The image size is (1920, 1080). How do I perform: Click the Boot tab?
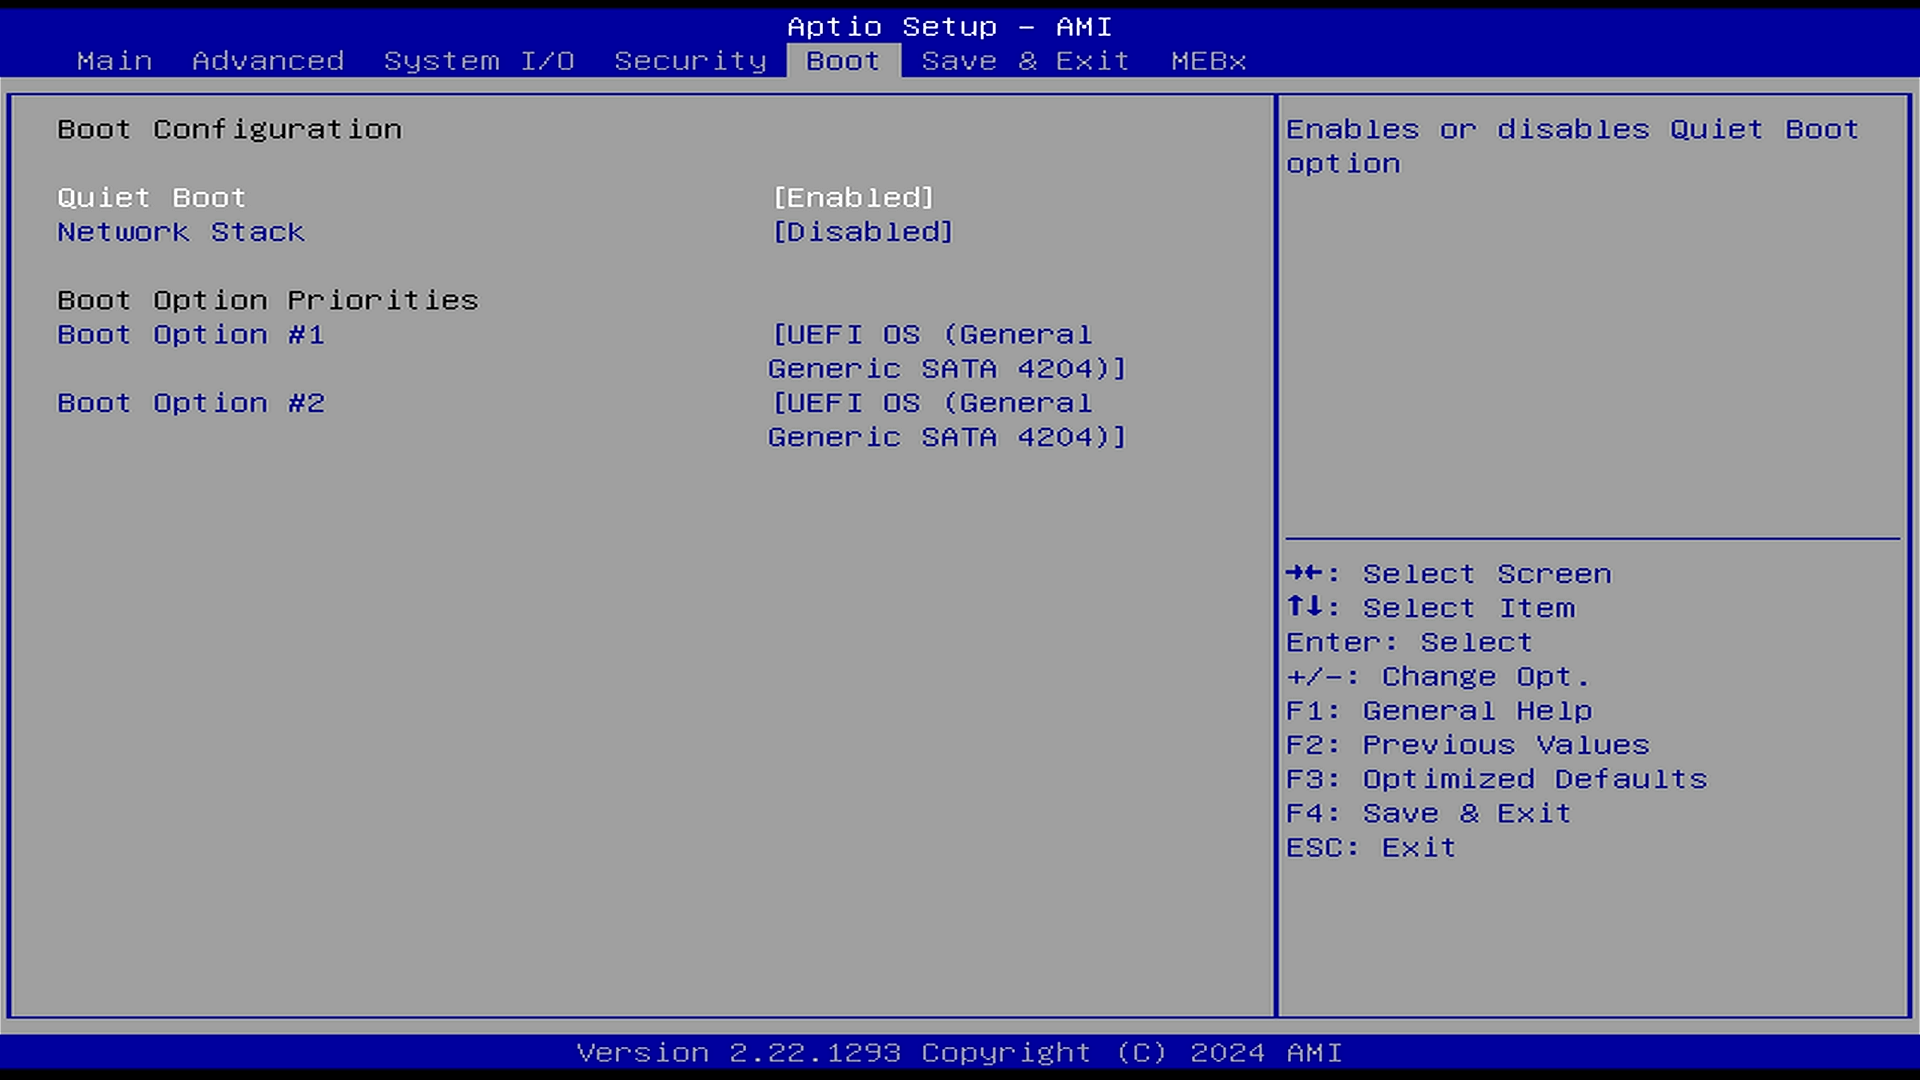pos(843,61)
